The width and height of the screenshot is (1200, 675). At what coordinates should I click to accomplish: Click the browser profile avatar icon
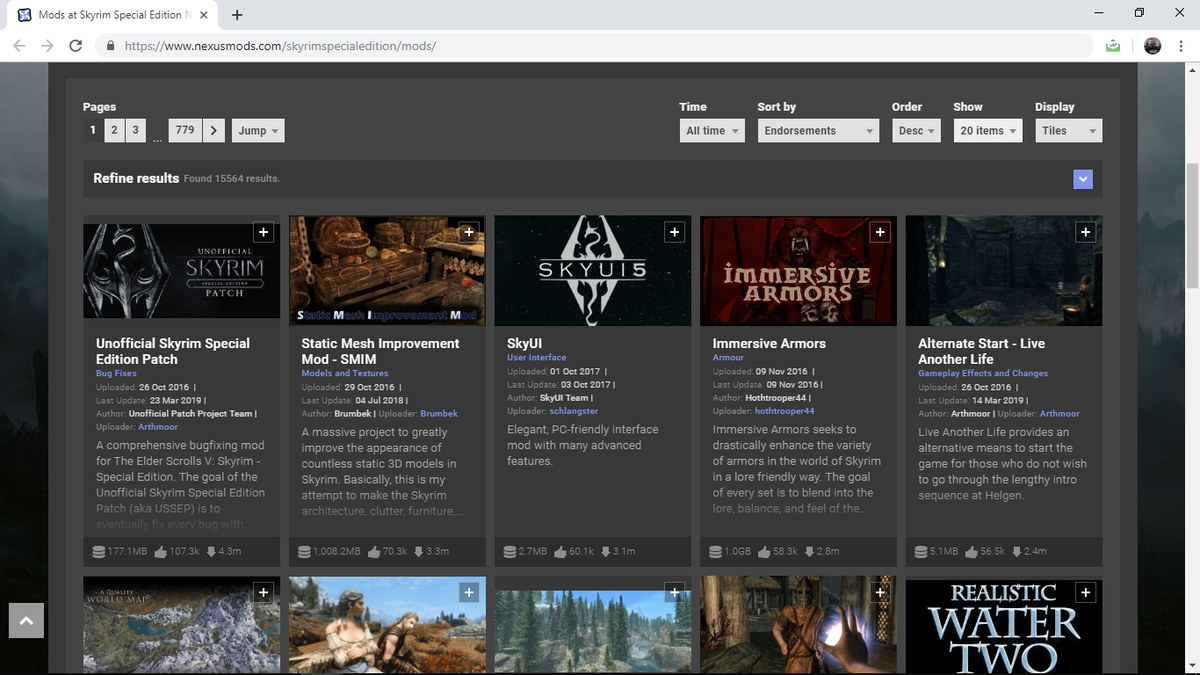pyautogui.click(x=1152, y=45)
